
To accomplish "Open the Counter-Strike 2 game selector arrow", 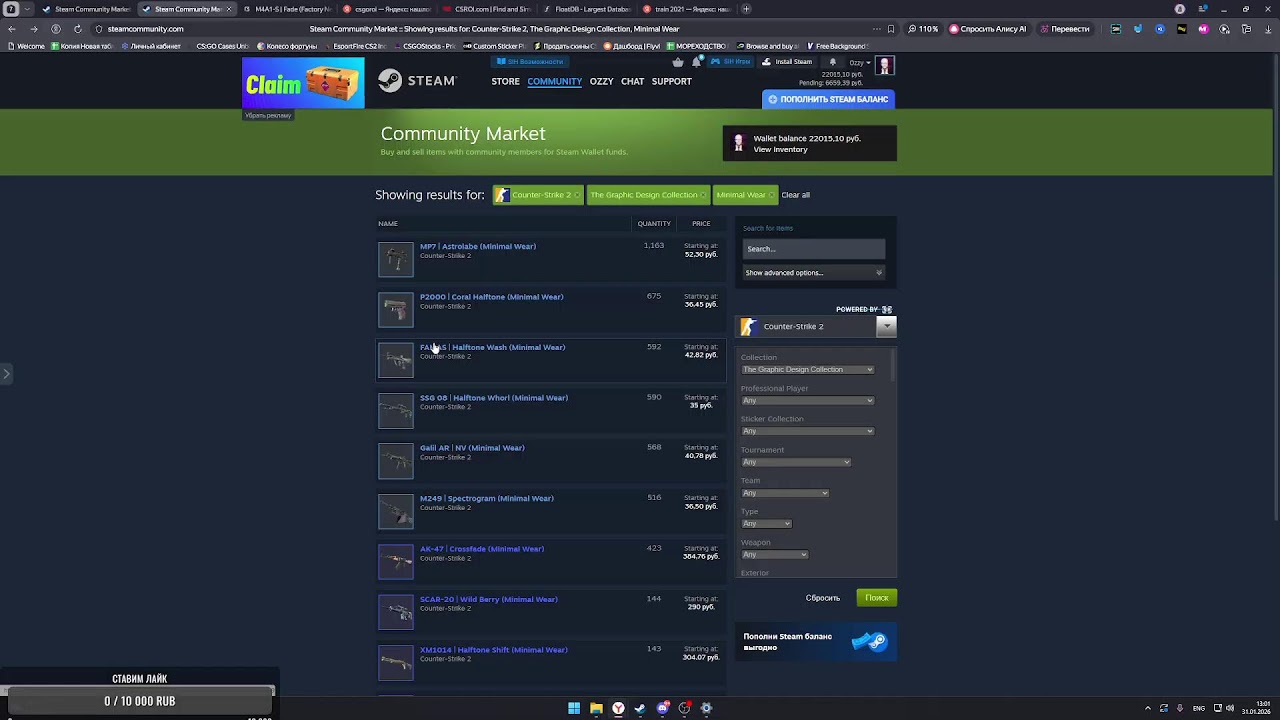I will point(886,326).
